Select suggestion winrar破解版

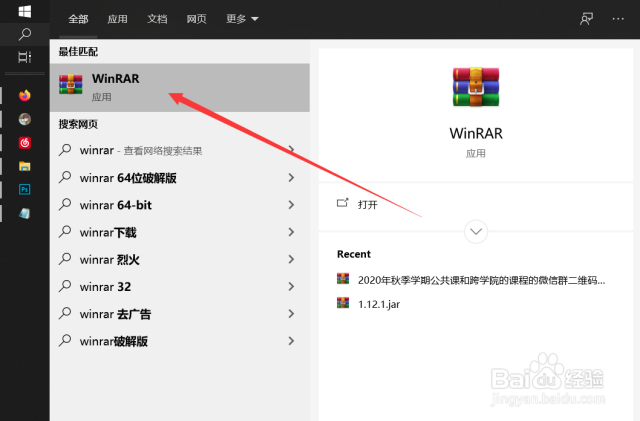click(180, 341)
